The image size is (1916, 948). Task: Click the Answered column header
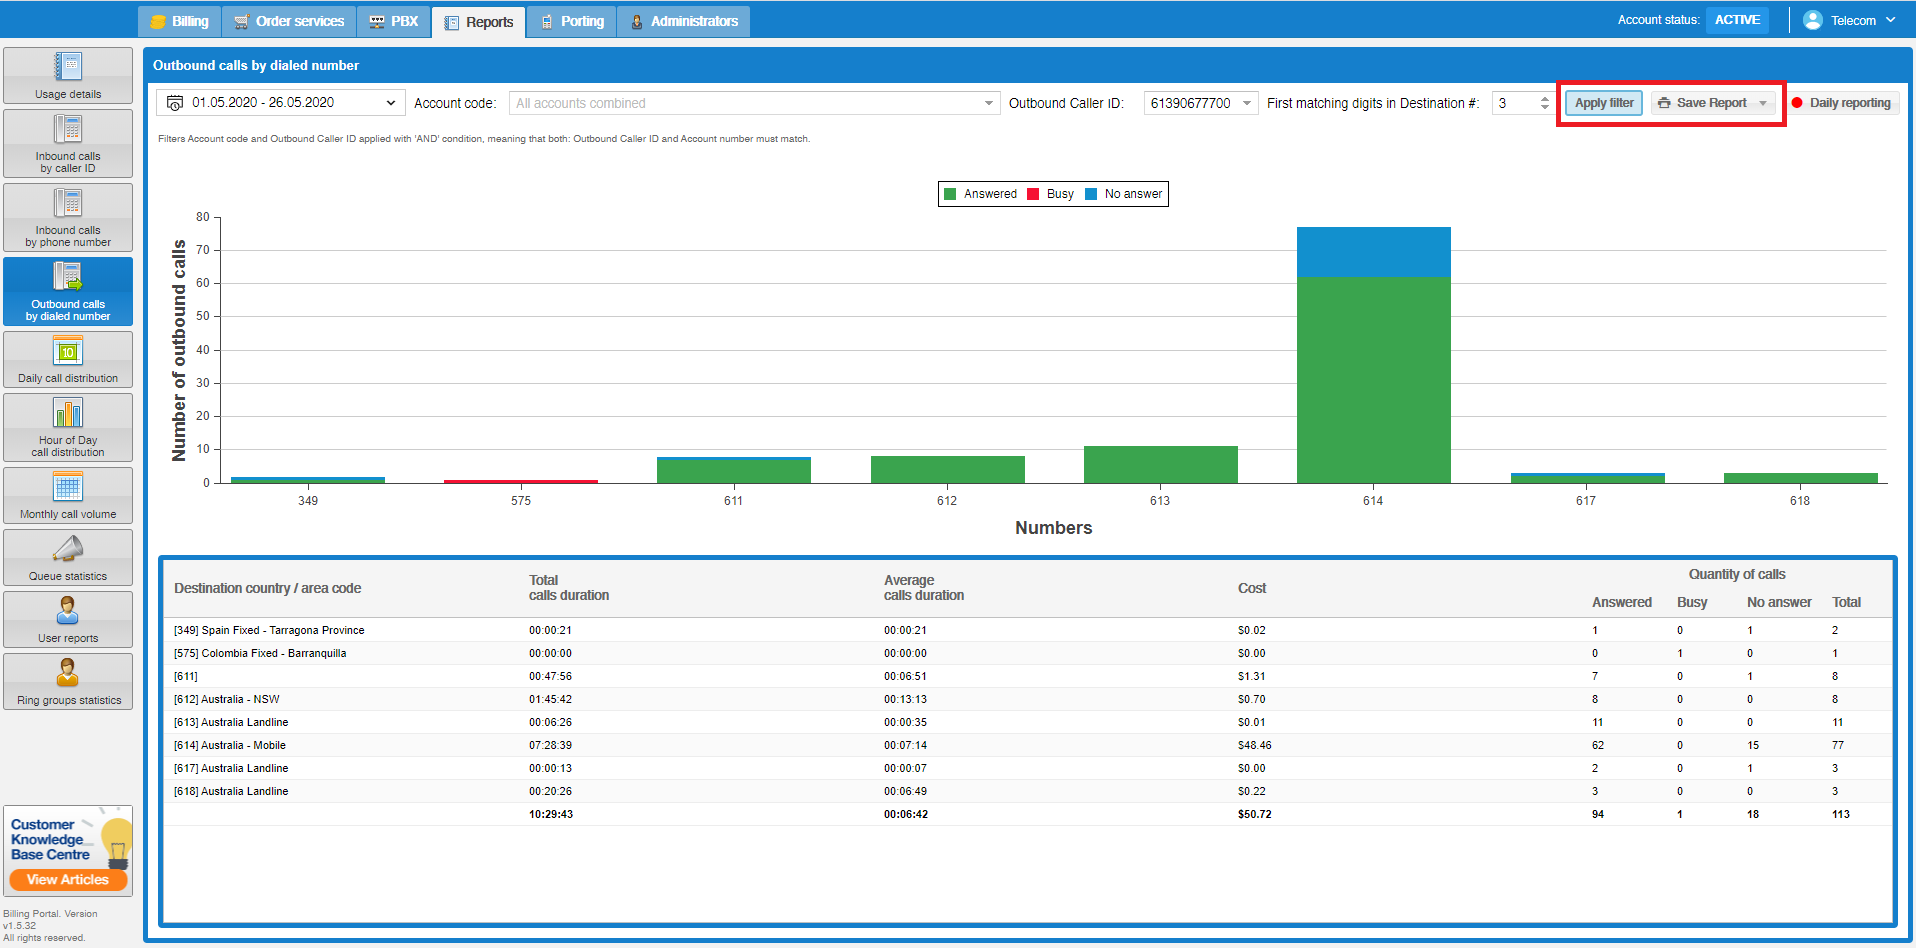point(1621,602)
